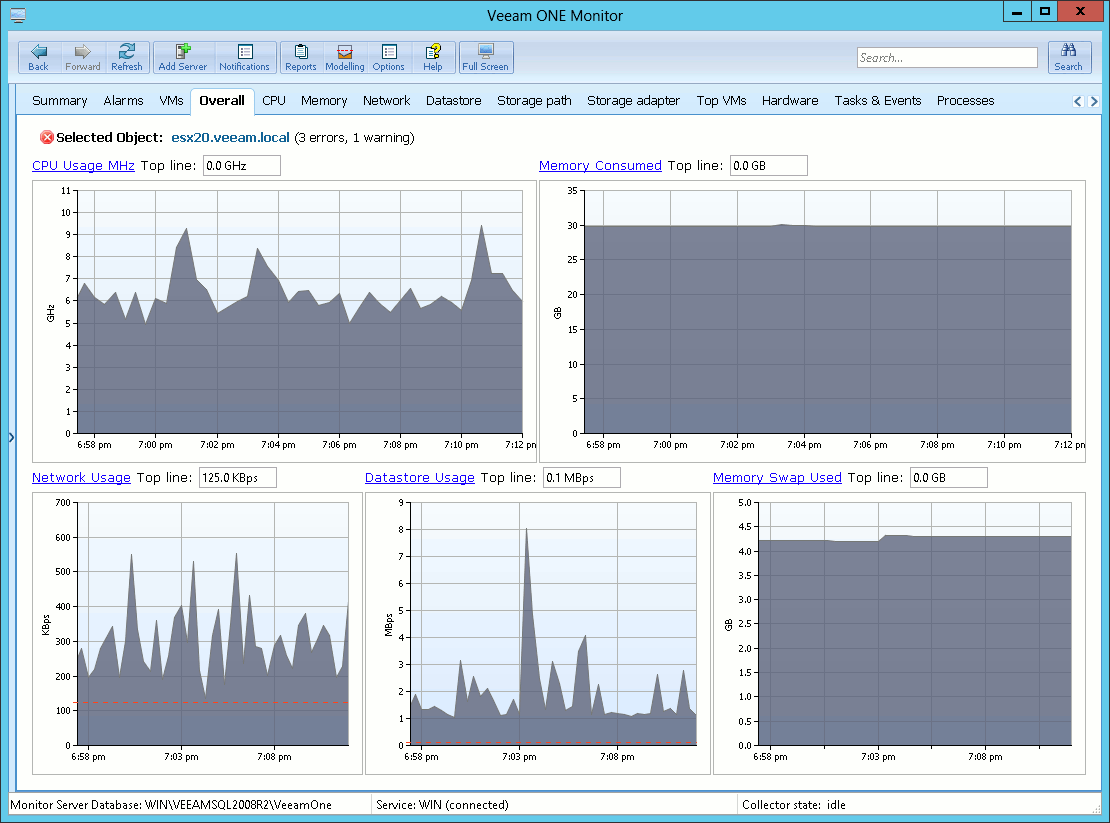Open Options from the toolbar

click(389, 57)
